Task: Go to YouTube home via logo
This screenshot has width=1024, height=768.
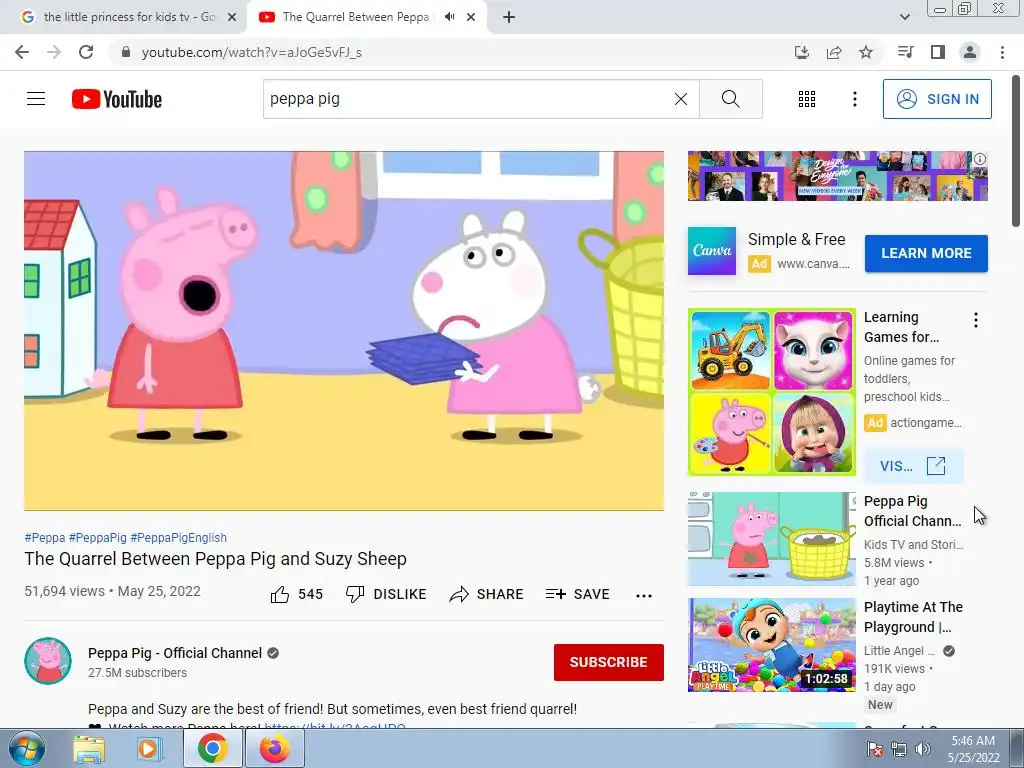Action: pos(117,99)
